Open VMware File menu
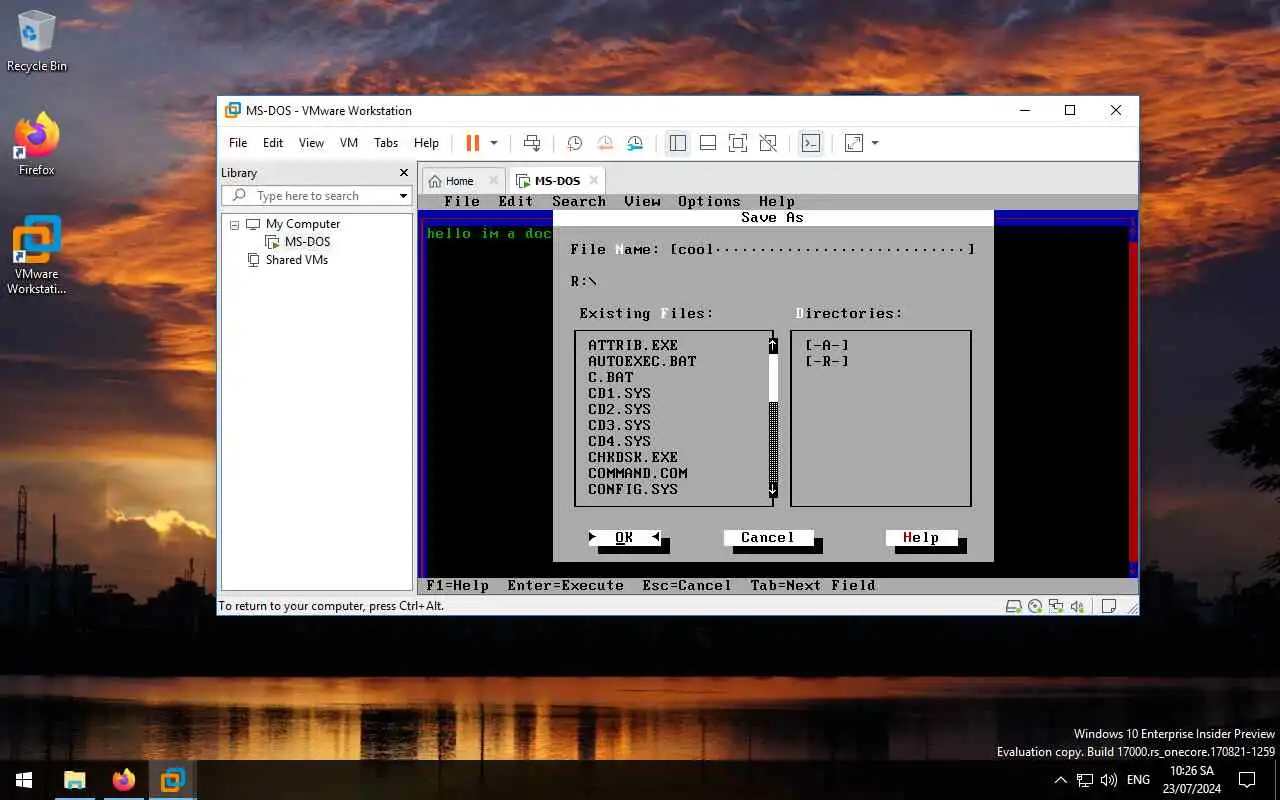 [x=238, y=143]
